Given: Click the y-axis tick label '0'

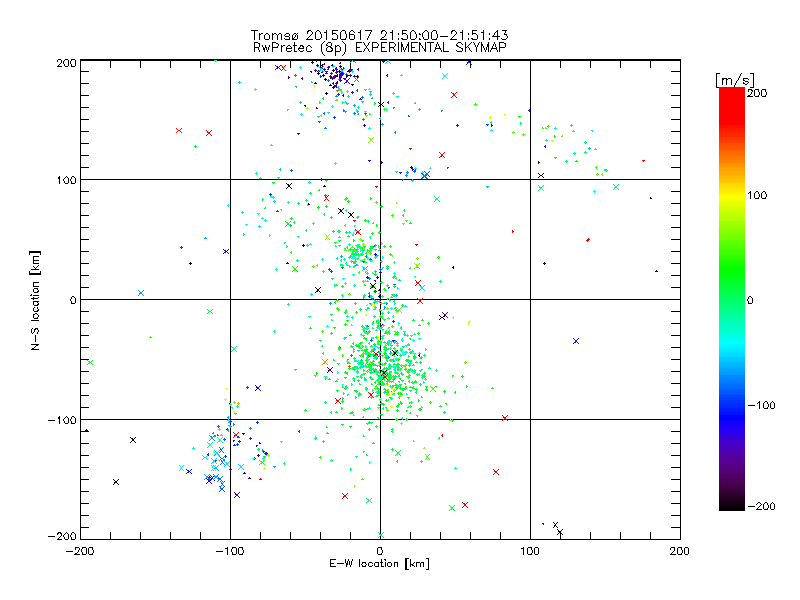Looking at the screenshot, I should pos(73,300).
